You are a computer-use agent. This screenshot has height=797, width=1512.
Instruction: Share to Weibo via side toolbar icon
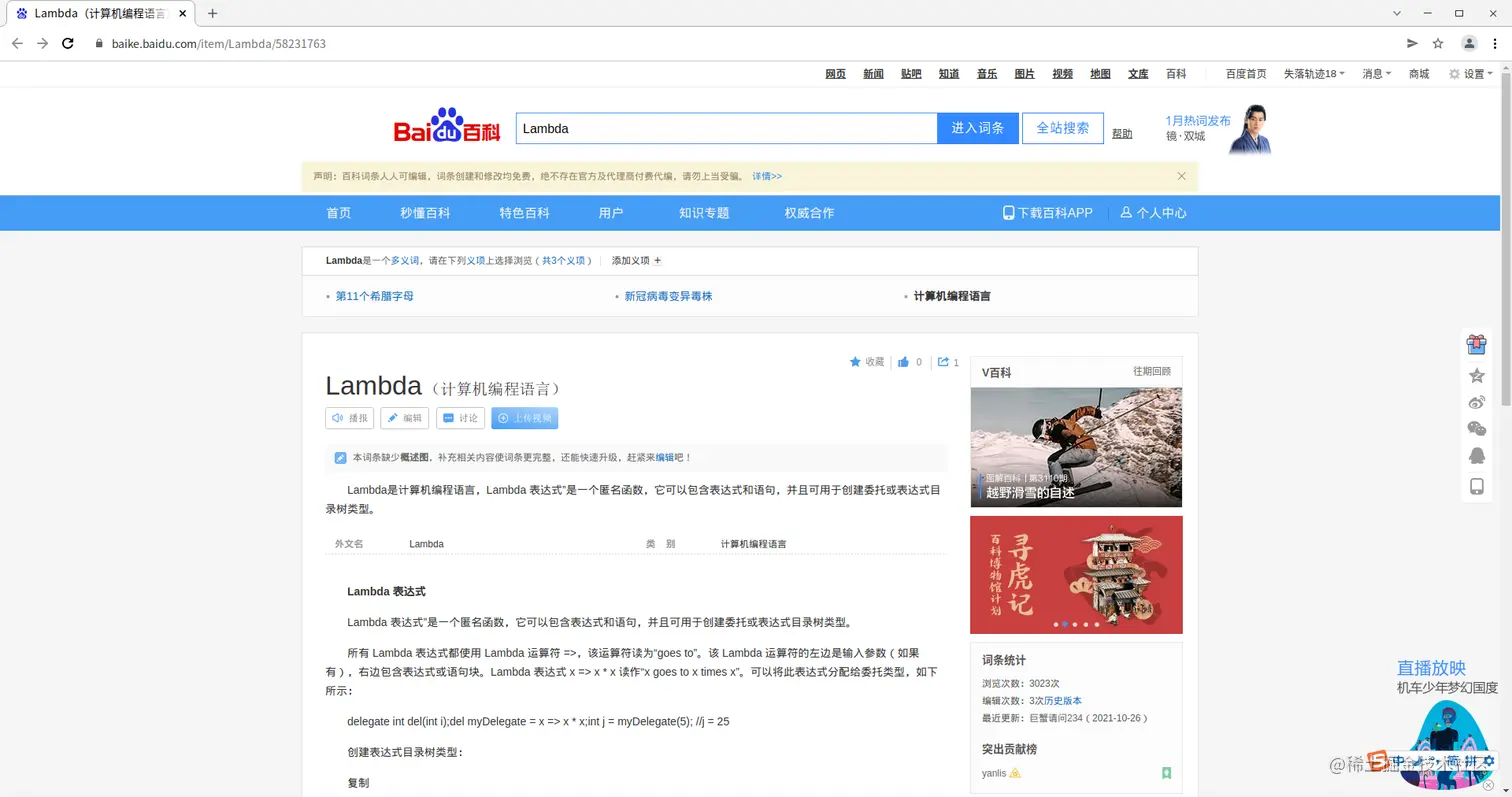pyautogui.click(x=1476, y=402)
